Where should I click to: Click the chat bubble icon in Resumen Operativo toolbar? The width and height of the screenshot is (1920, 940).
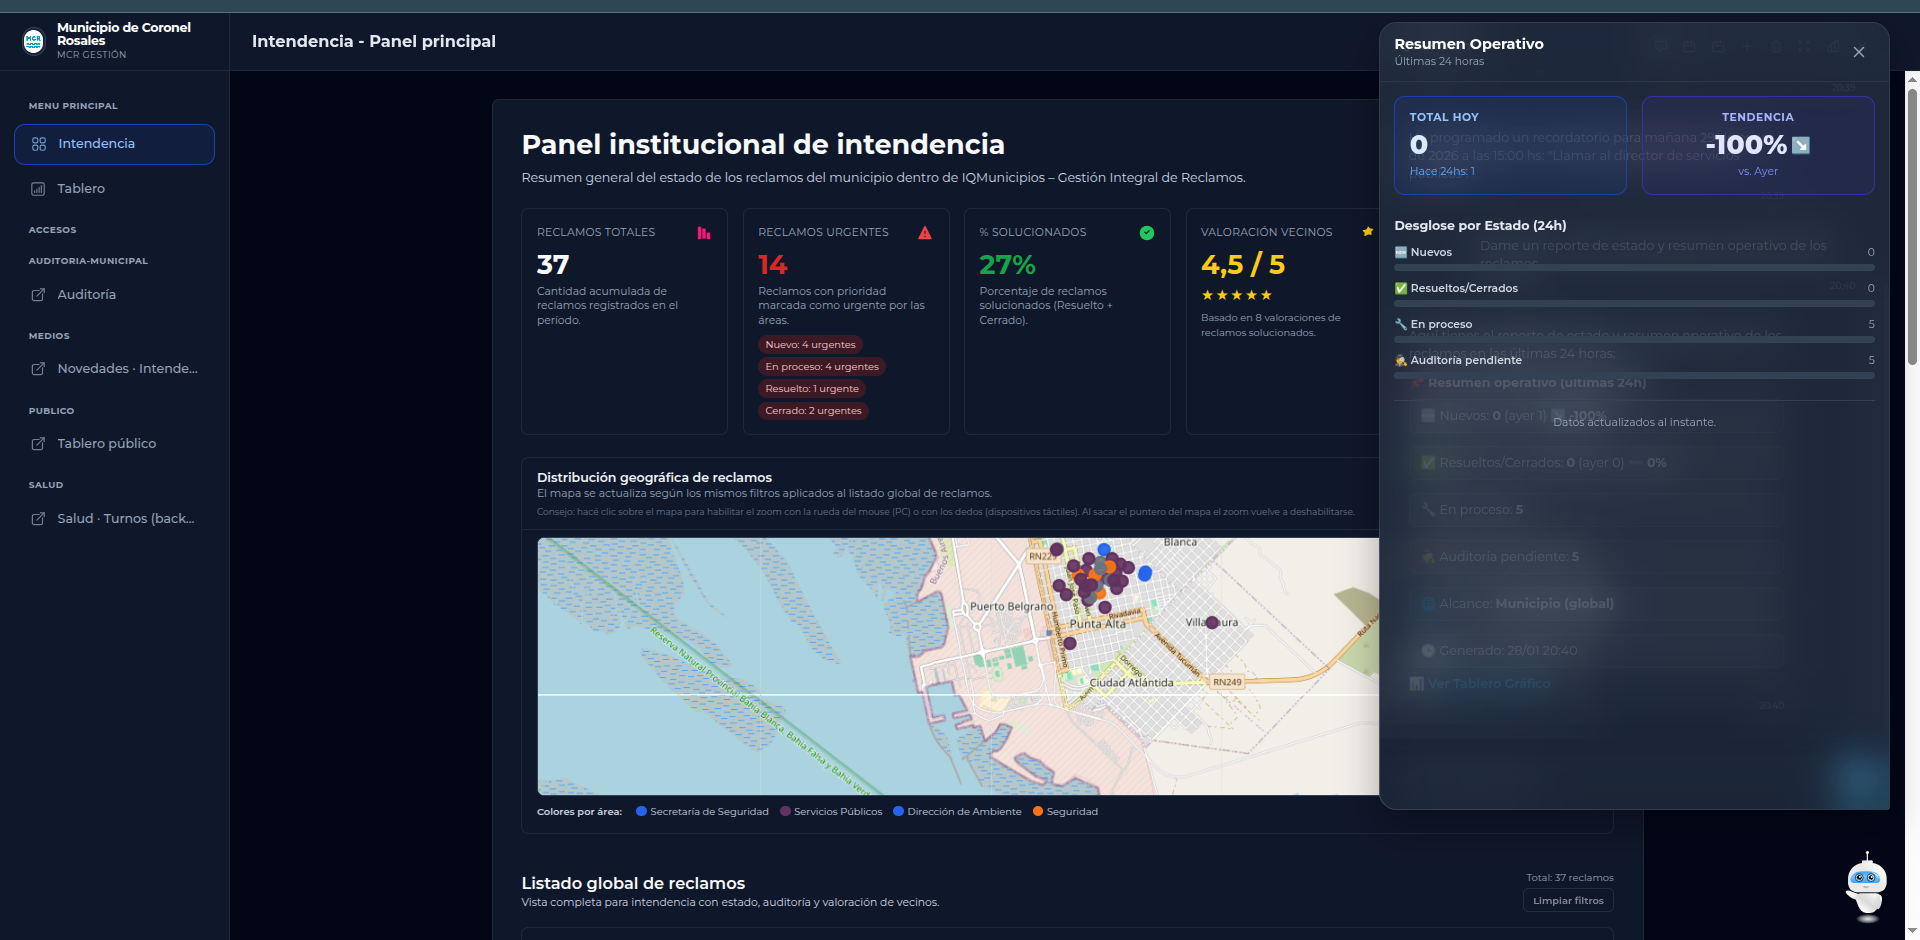coord(1661,47)
